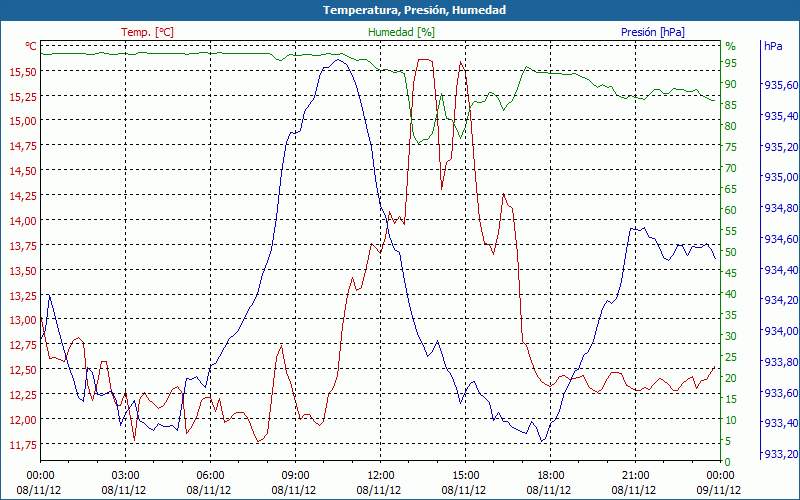Image resolution: width=800 pixels, height=500 pixels.
Task: Click the % unit above humidity axis
Action: click(731, 46)
